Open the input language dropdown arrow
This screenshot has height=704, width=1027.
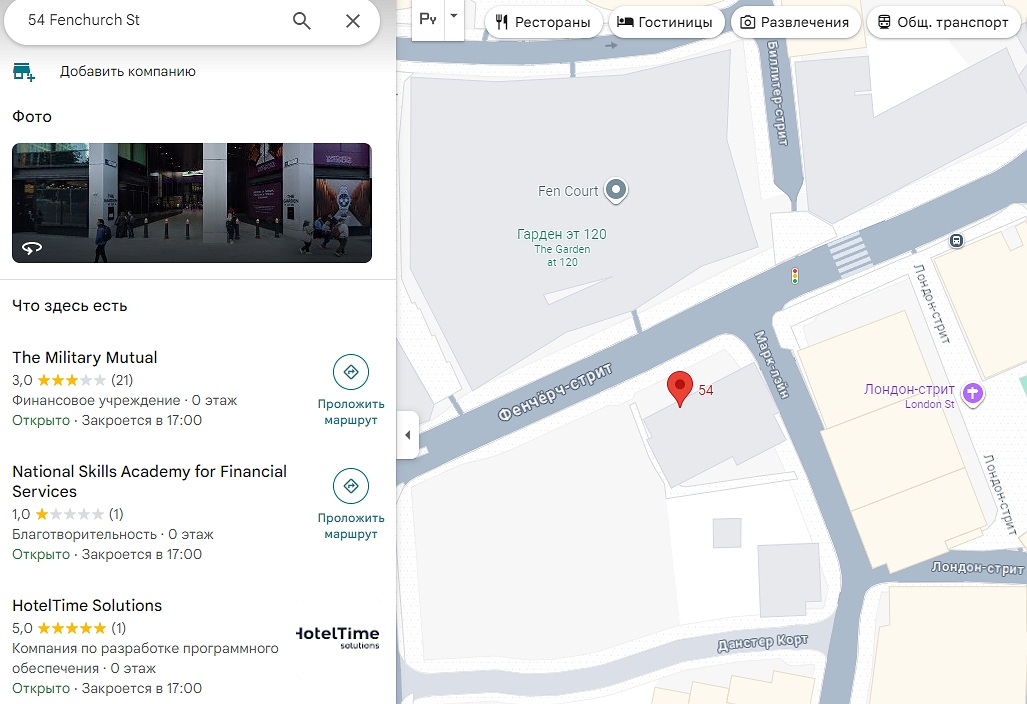(x=454, y=17)
